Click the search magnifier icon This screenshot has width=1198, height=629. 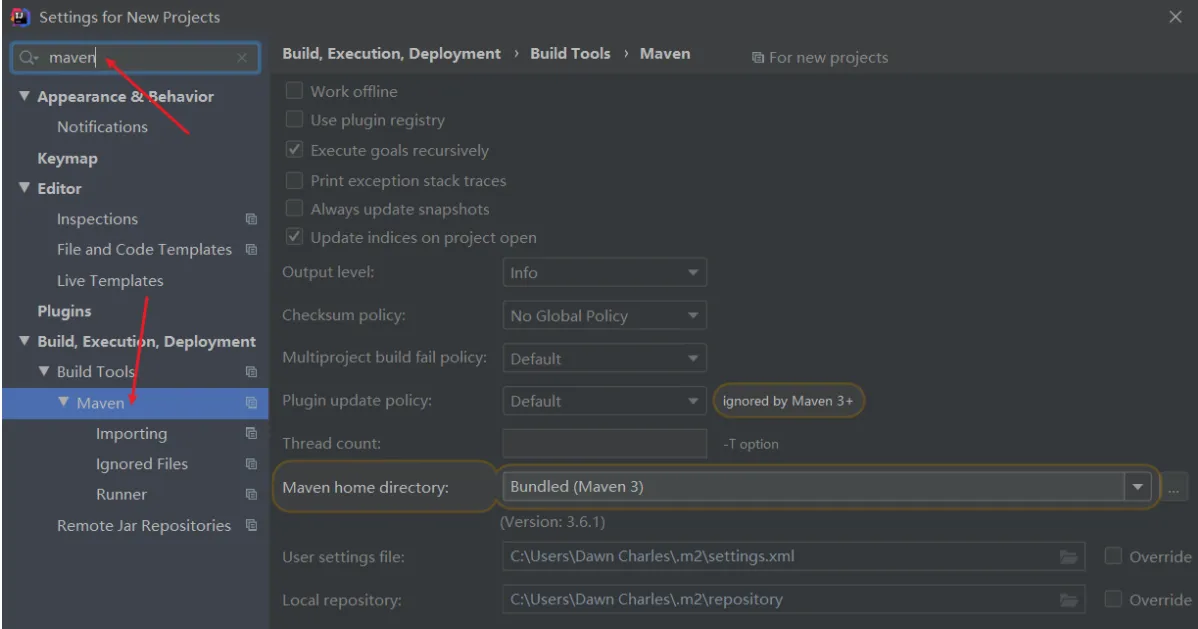[27, 58]
